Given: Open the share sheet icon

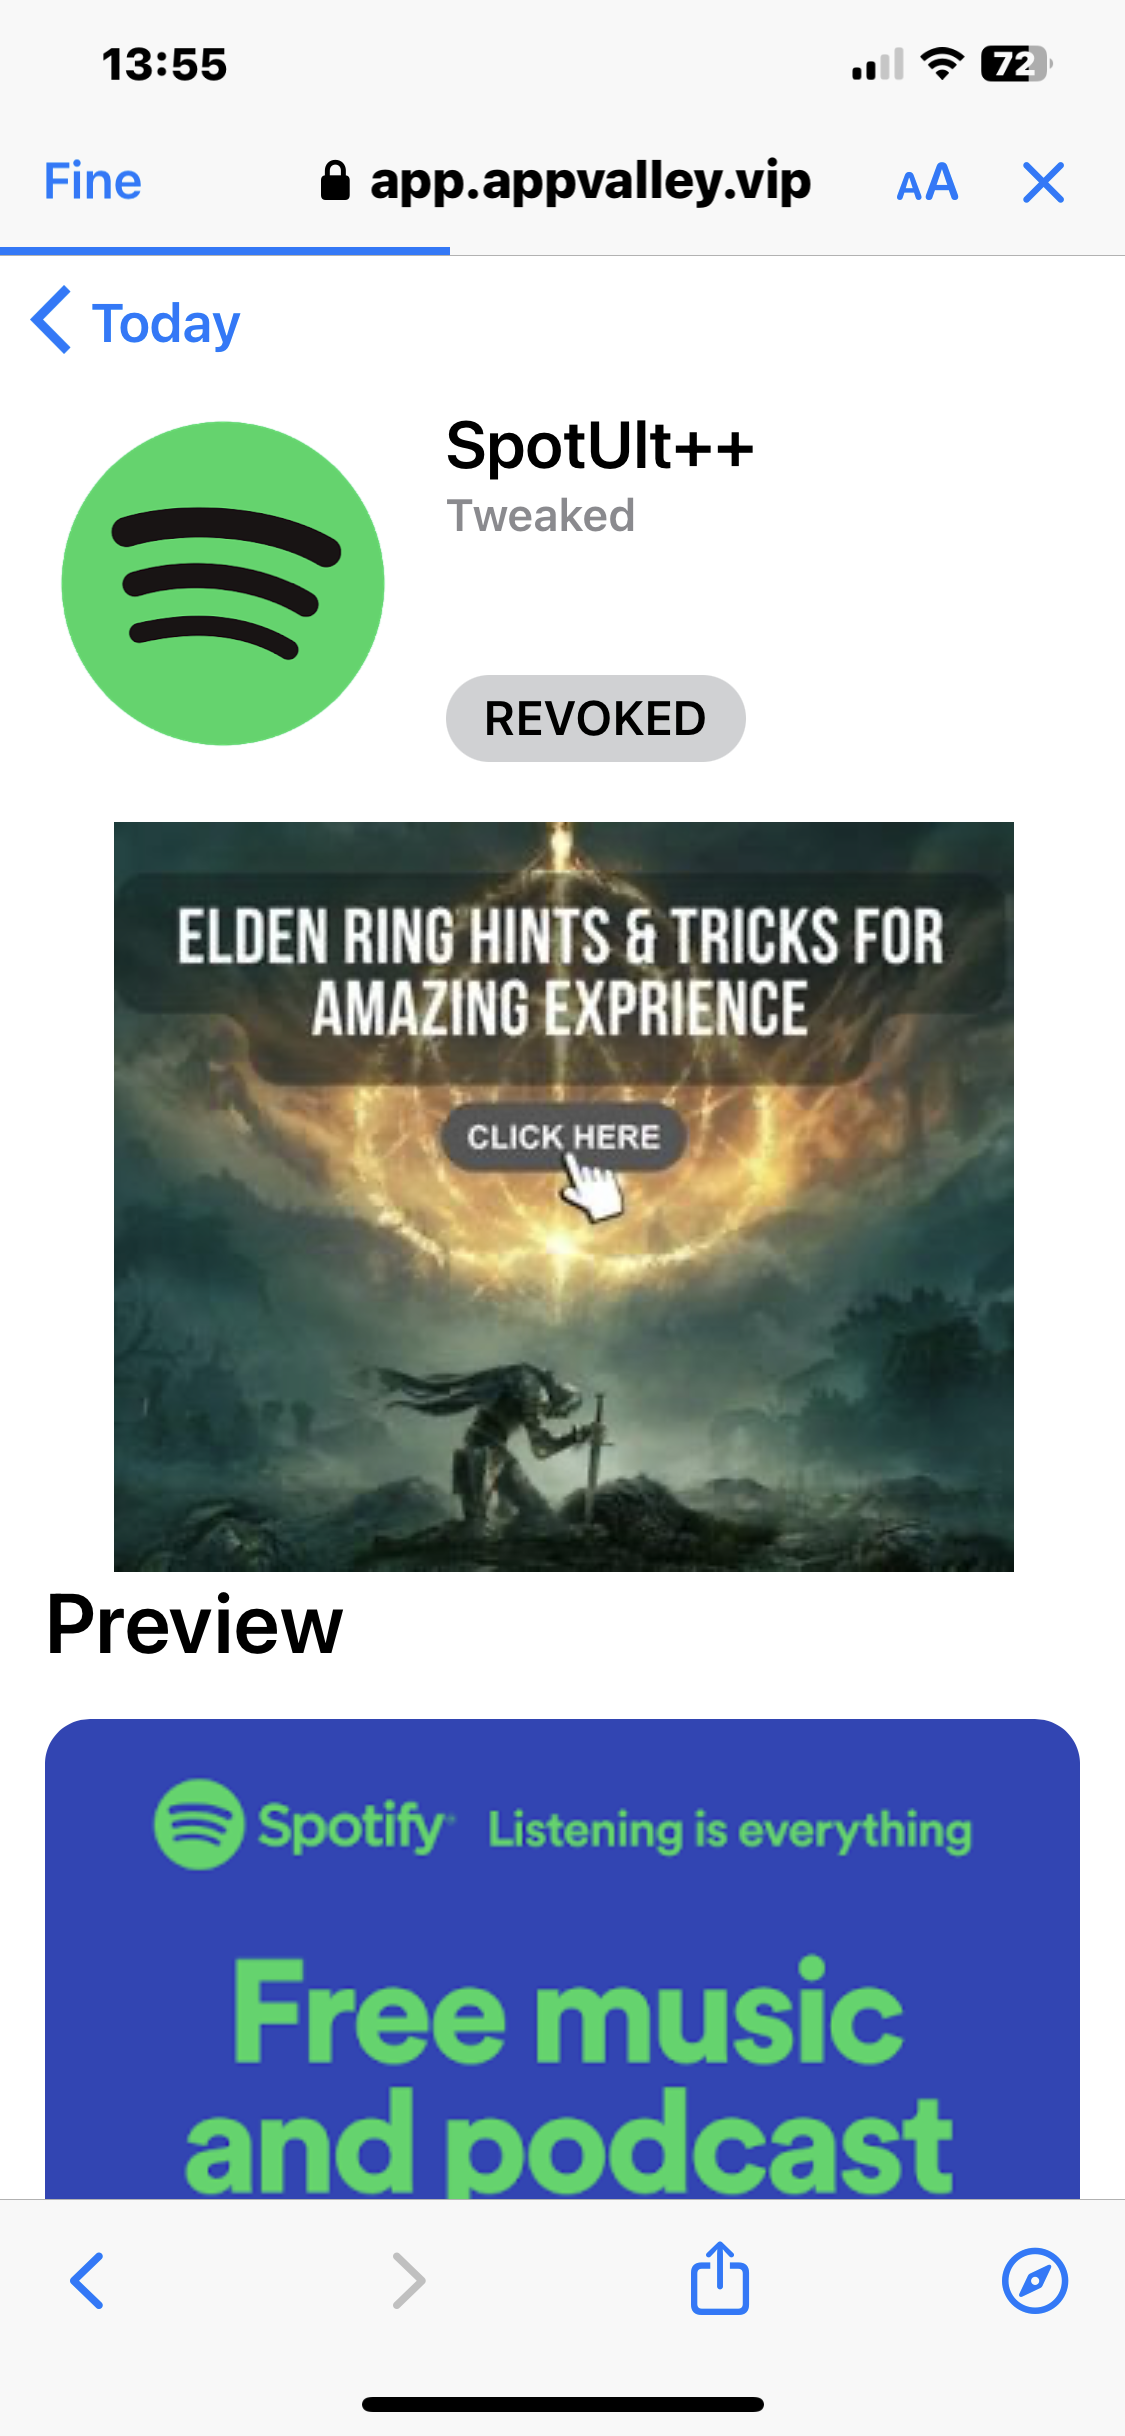Looking at the screenshot, I should point(720,2278).
